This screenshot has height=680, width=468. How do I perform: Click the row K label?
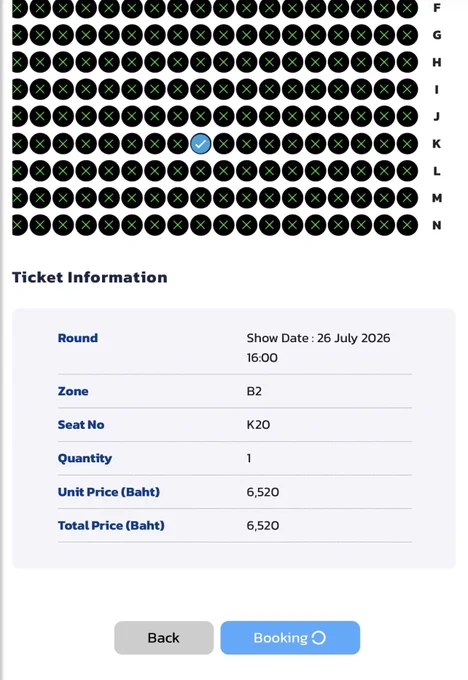coord(436,144)
